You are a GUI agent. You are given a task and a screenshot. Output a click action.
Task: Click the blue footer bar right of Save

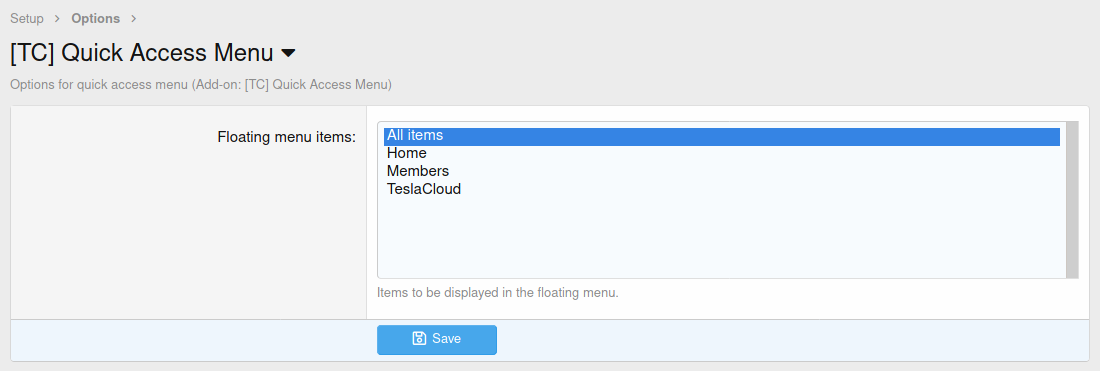pos(793,340)
